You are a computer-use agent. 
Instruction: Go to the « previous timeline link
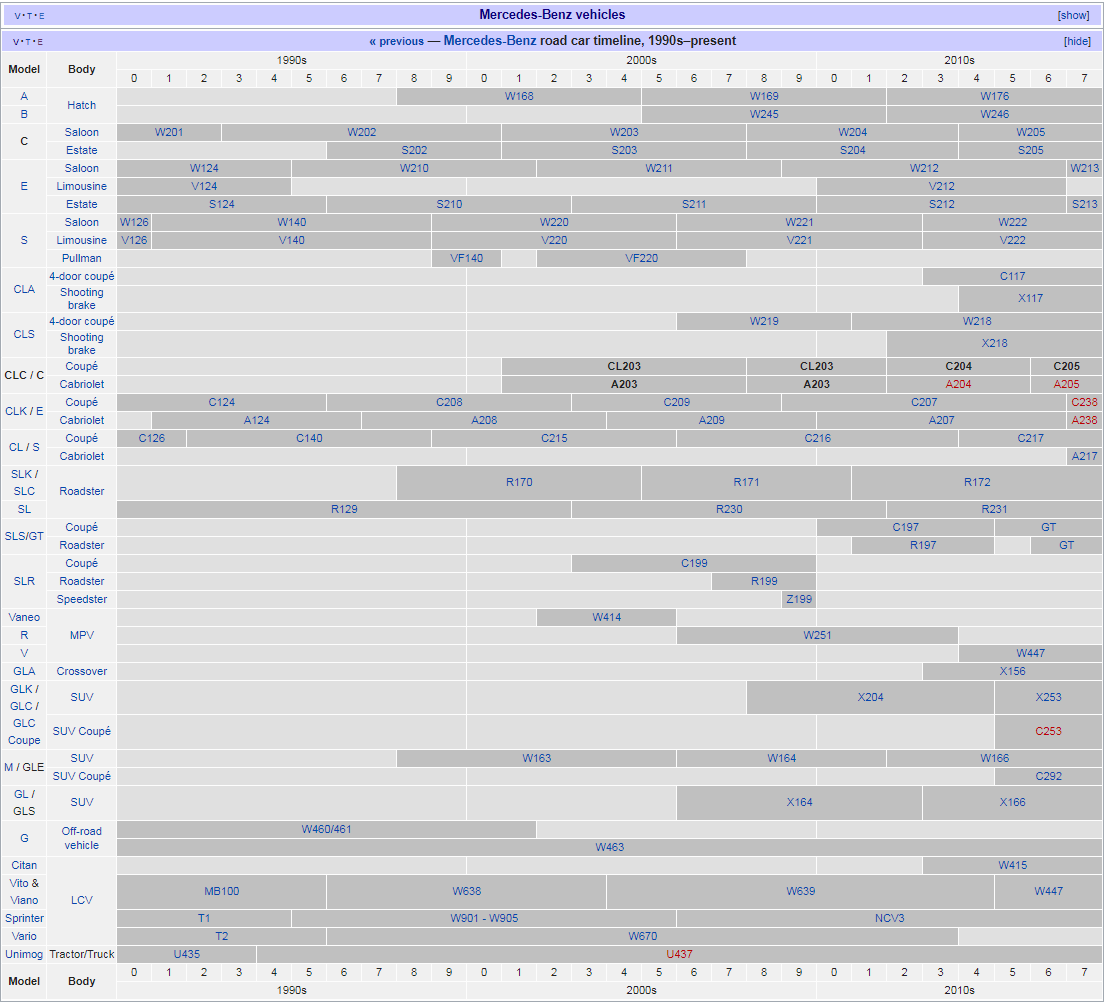(396, 41)
